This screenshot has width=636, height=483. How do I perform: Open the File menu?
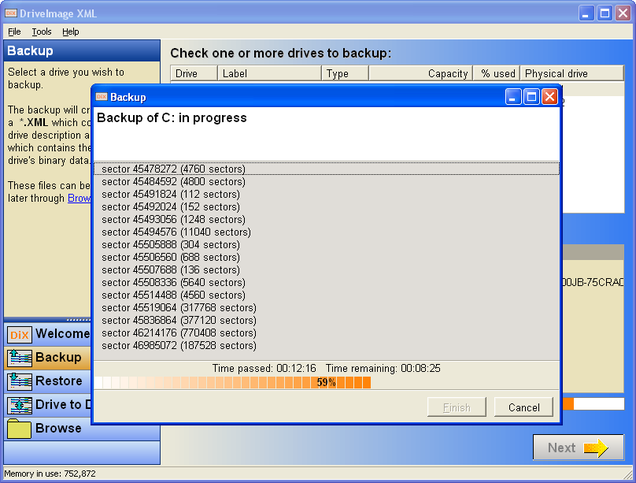pos(14,32)
